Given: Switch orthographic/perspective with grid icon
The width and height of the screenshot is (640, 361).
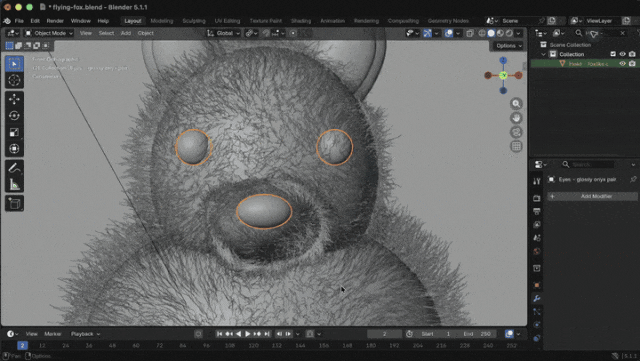Looking at the screenshot, I should click(x=516, y=146).
